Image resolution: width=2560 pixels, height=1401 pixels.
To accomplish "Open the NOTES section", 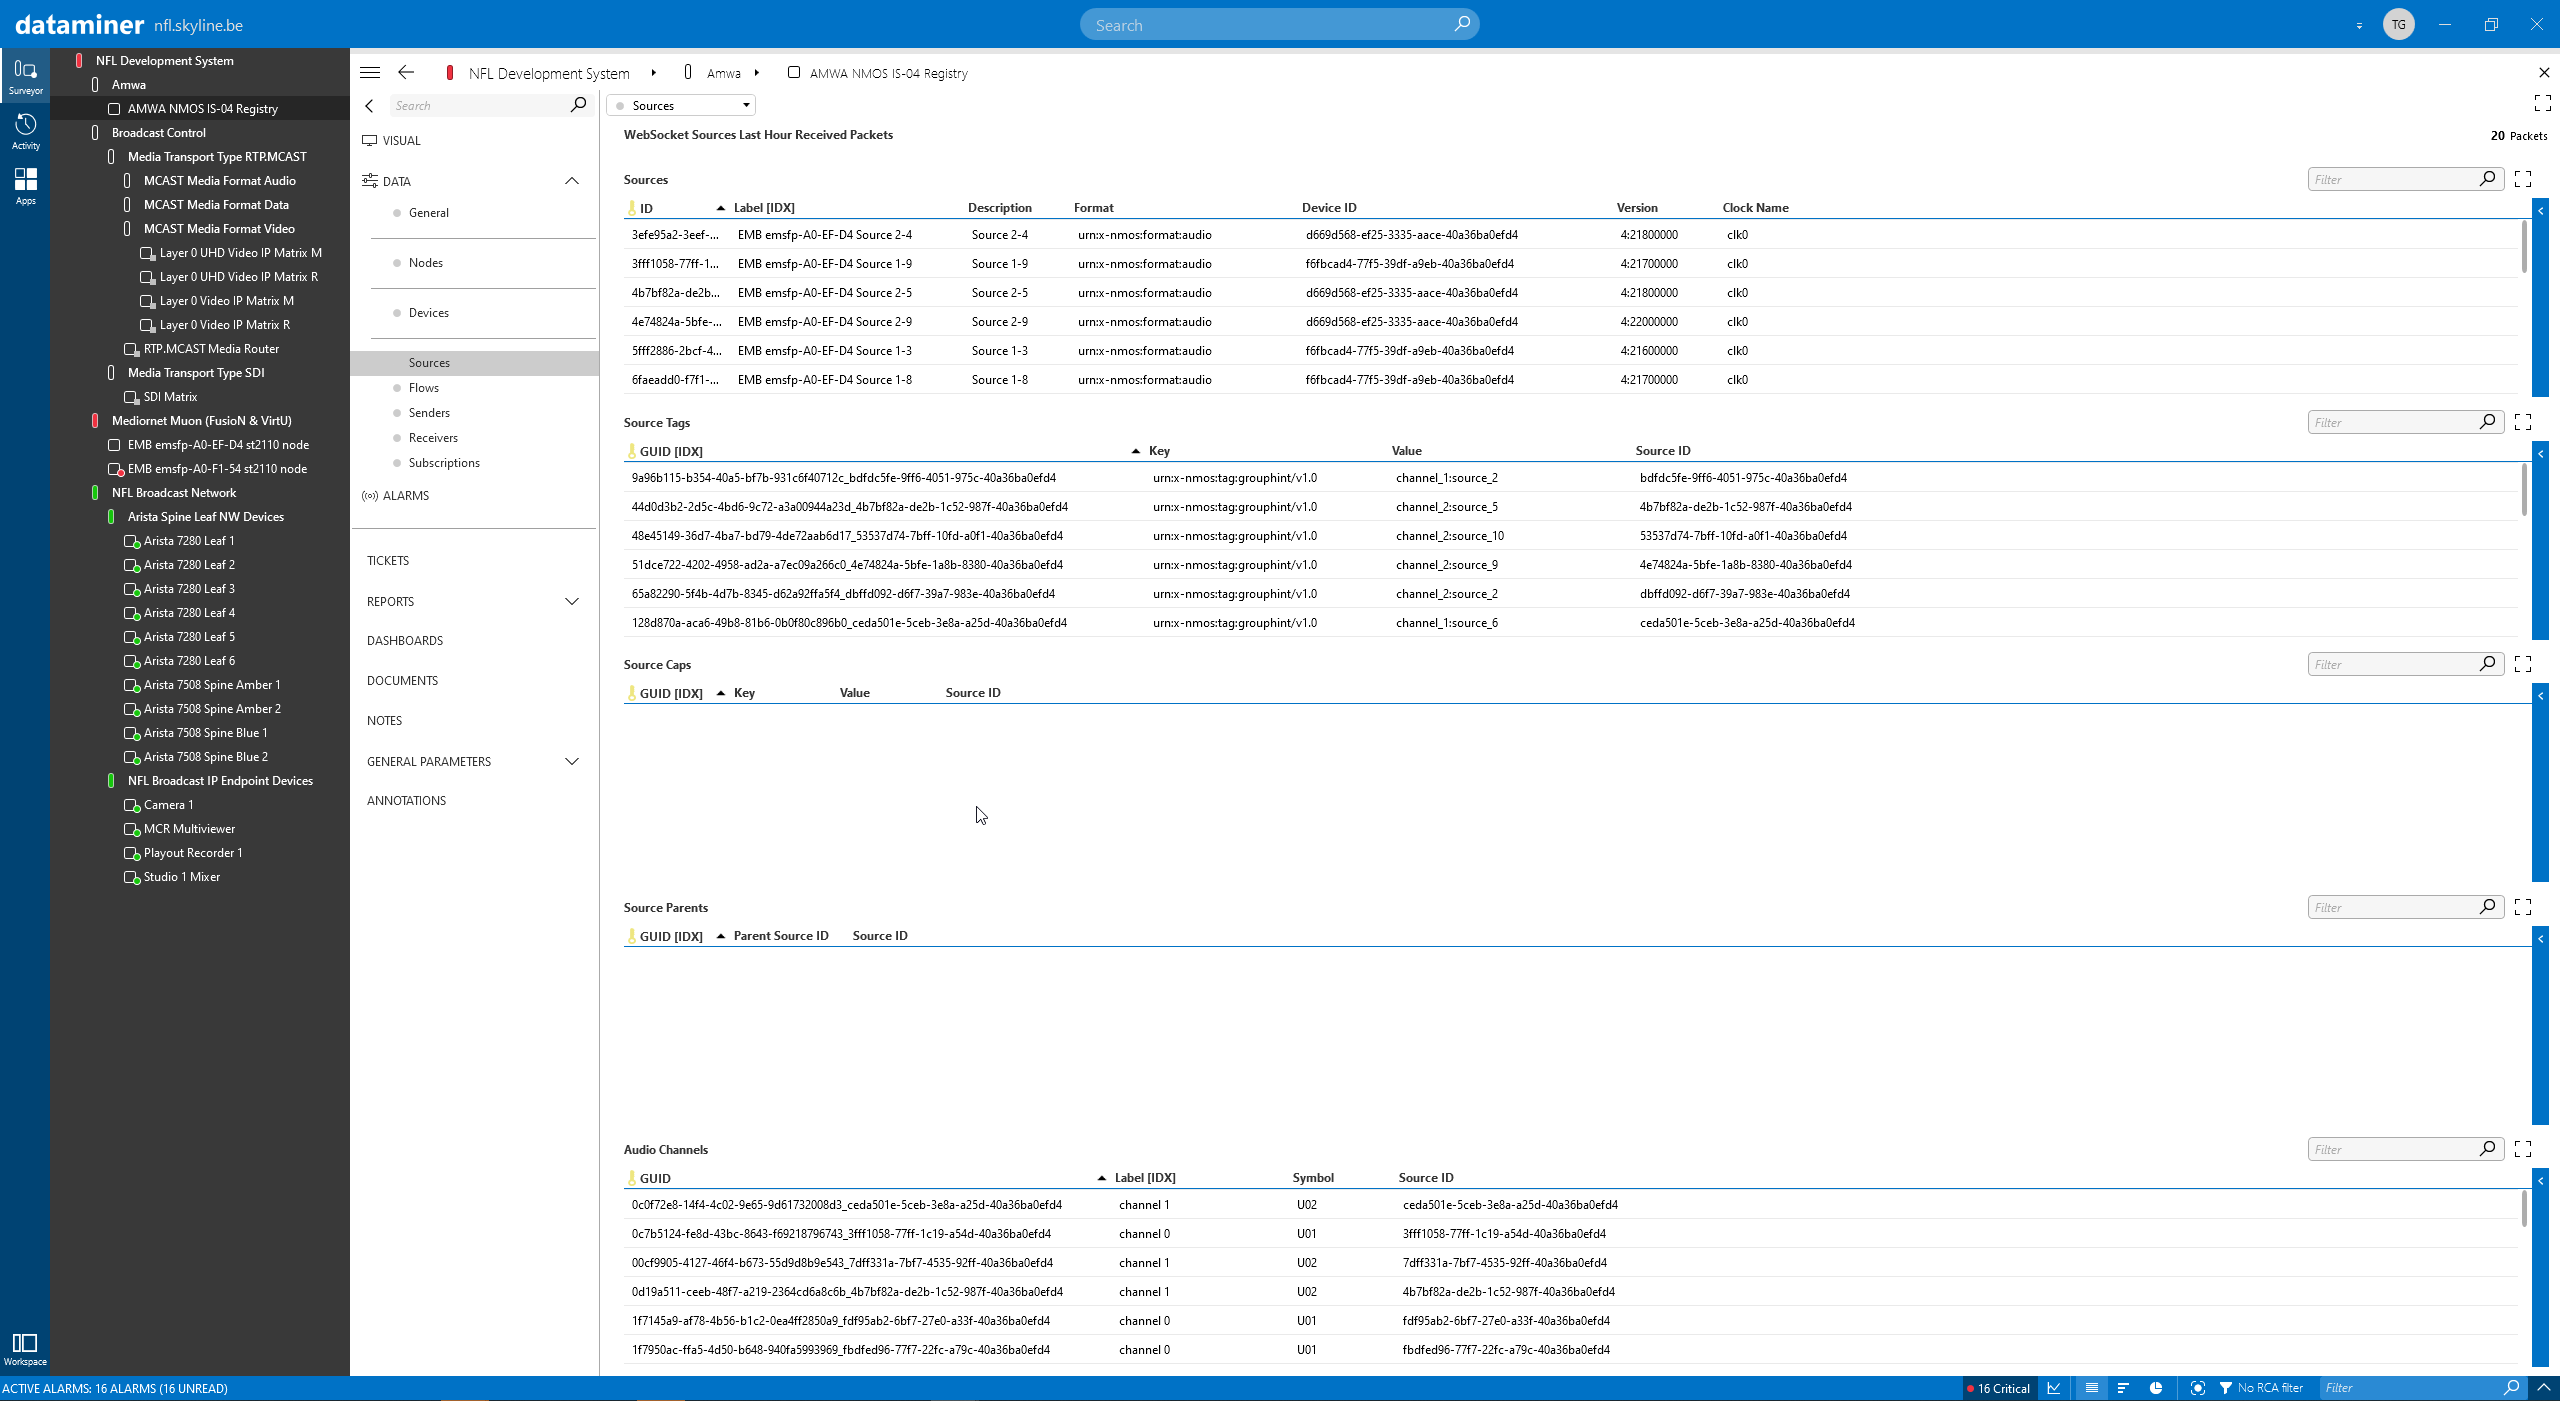I will coord(384,721).
